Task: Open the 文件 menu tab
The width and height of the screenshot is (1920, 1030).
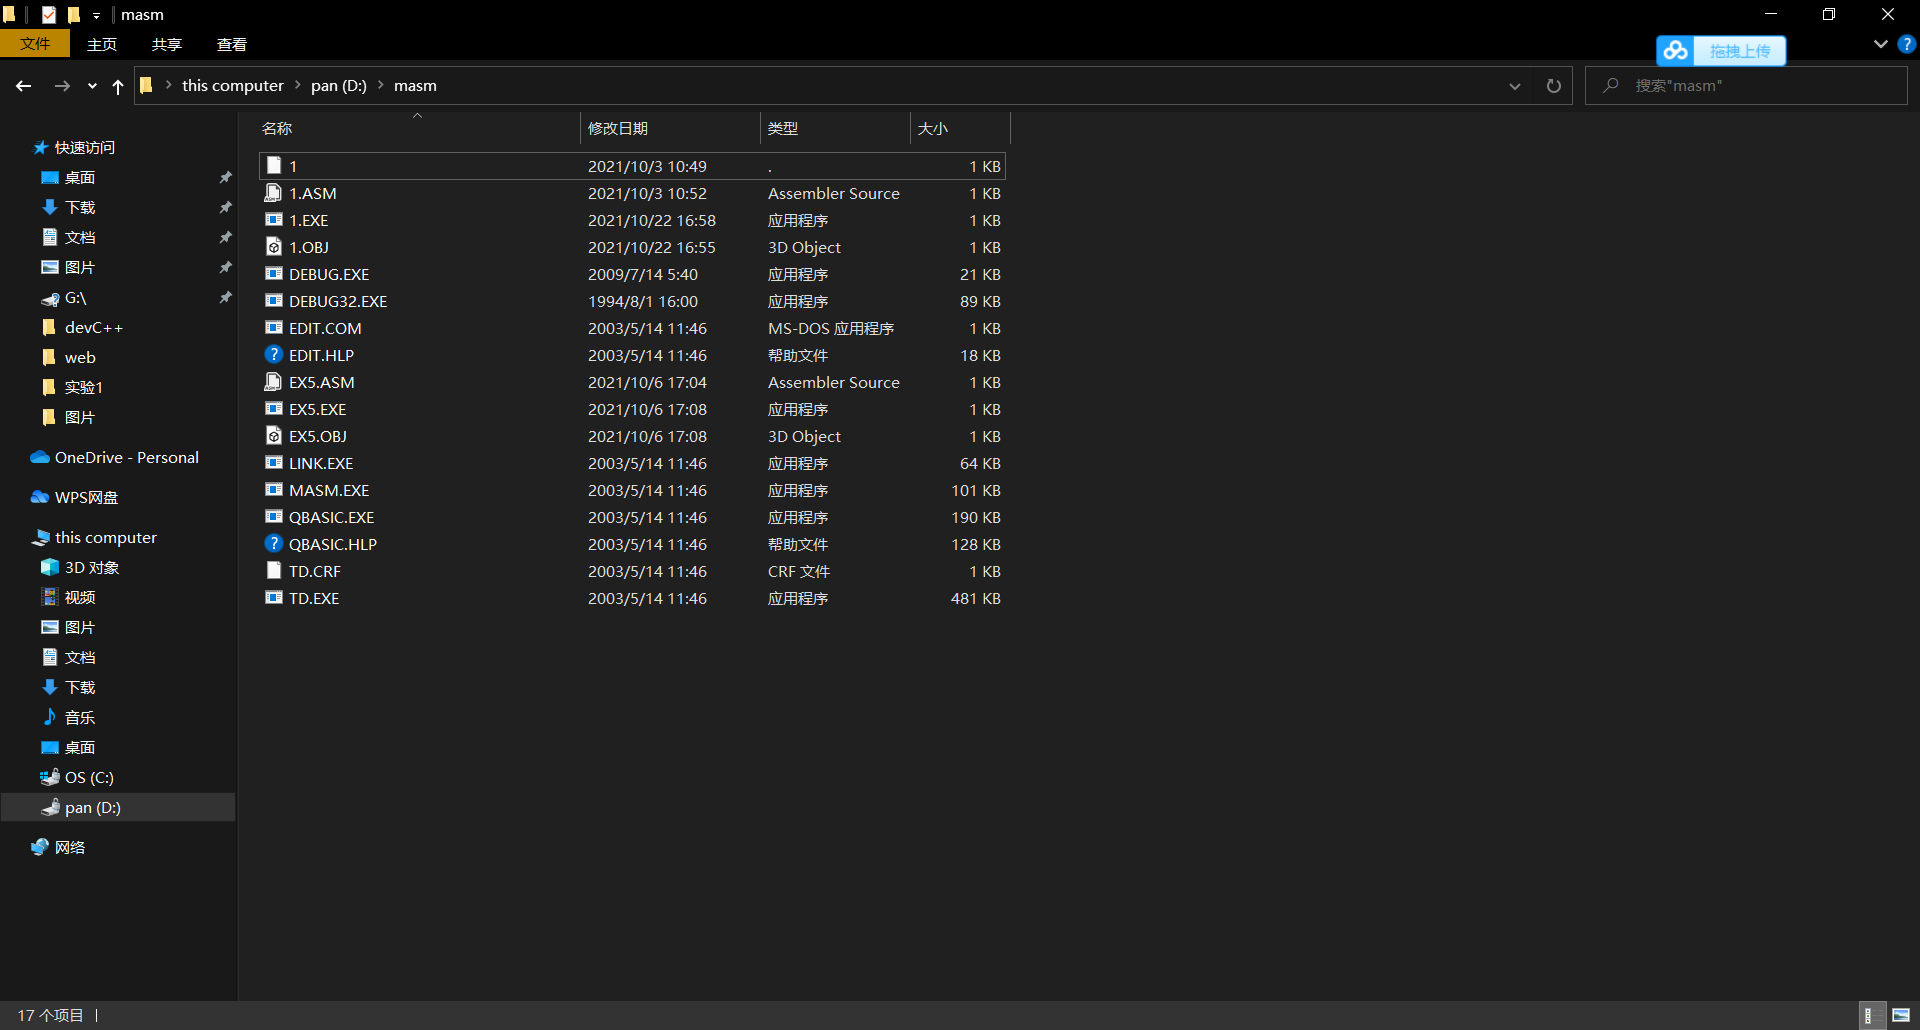Action: click(35, 44)
